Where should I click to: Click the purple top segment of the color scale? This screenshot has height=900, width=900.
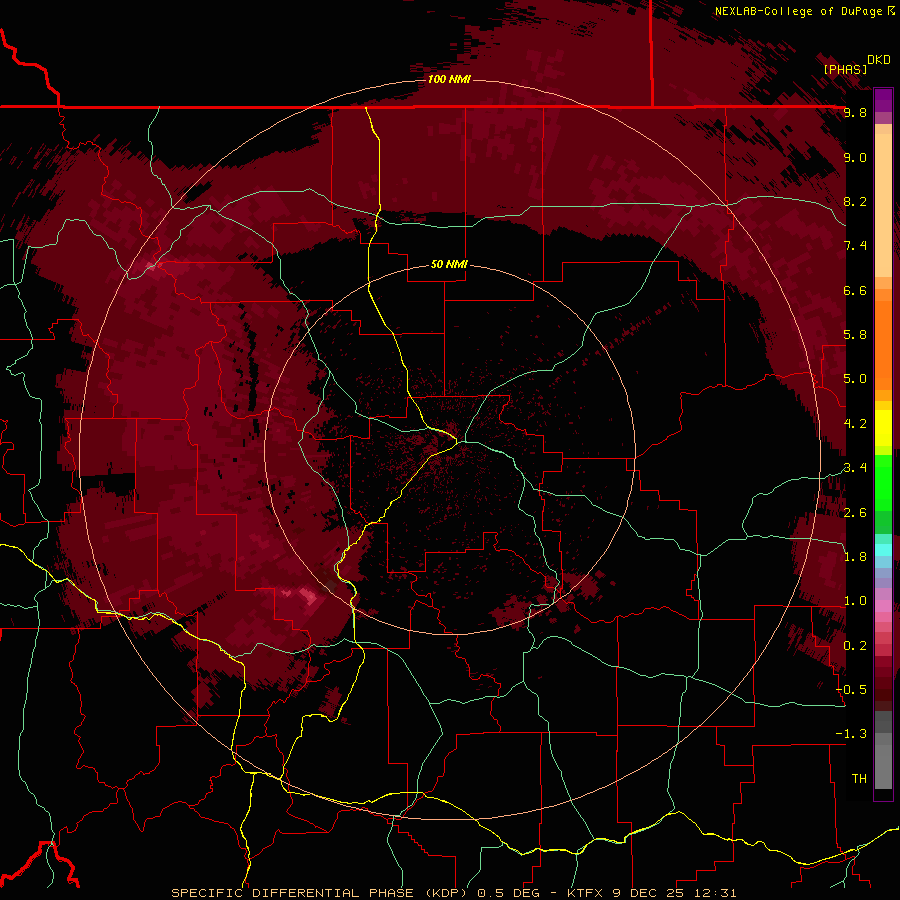(x=883, y=100)
